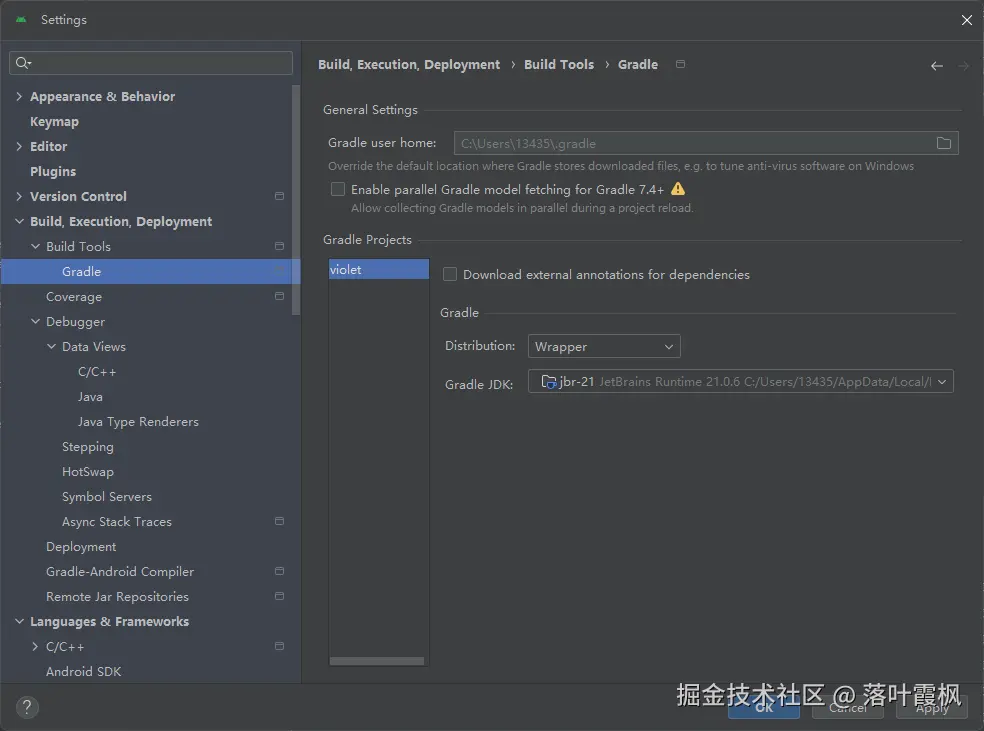984x731 pixels.
Task: Focus the settings search field
Action: click(x=151, y=63)
